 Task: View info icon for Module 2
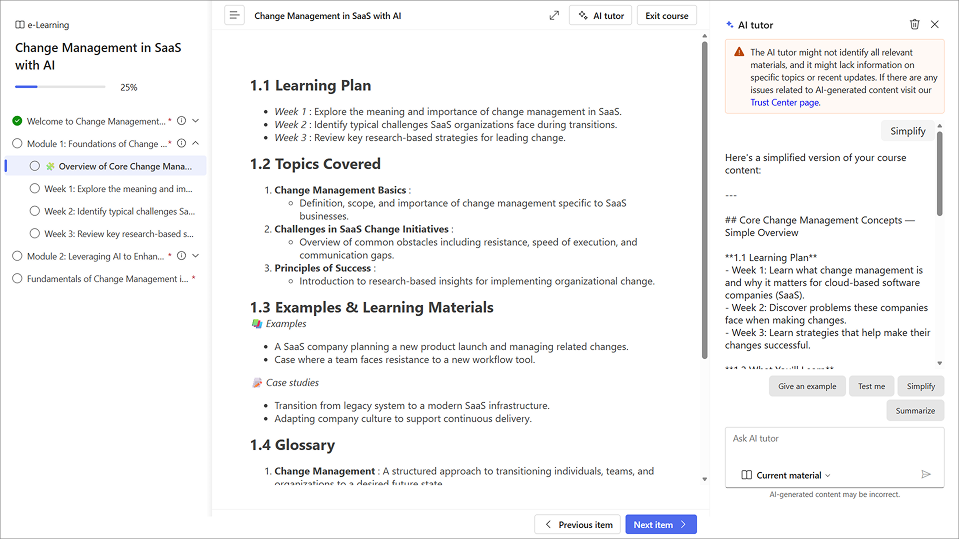click(181, 256)
